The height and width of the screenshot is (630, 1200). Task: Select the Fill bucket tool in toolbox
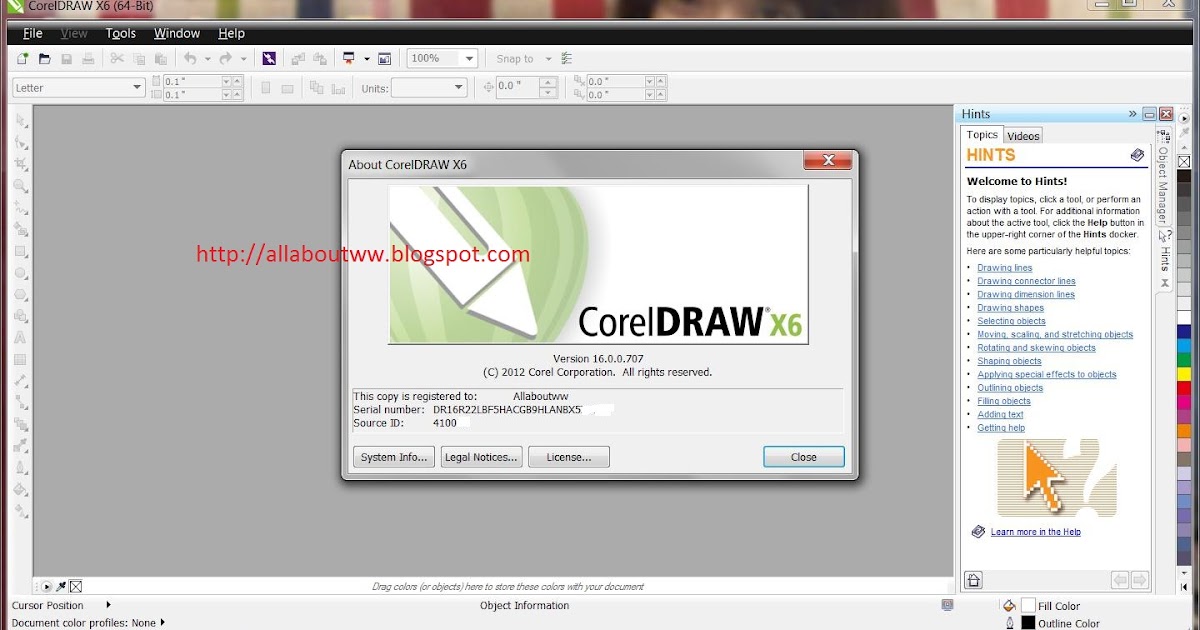(x=20, y=489)
